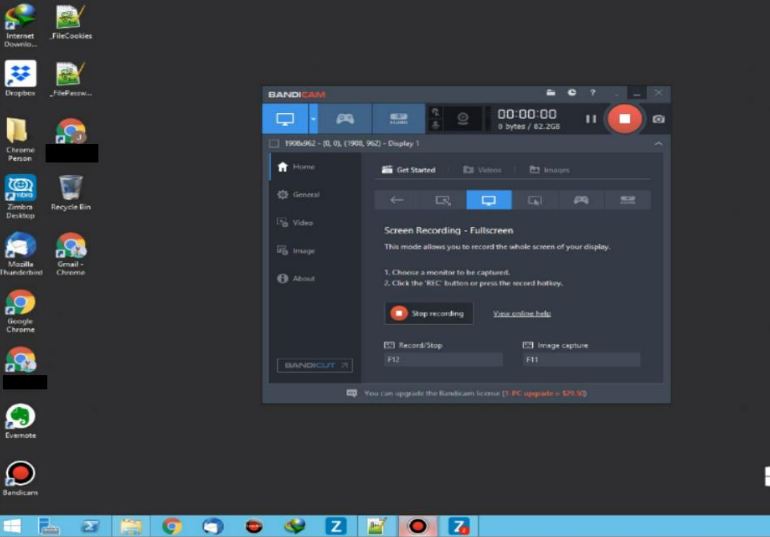Open Google Chrome desktop shortcut
The height and width of the screenshot is (537, 770).
click(20, 311)
